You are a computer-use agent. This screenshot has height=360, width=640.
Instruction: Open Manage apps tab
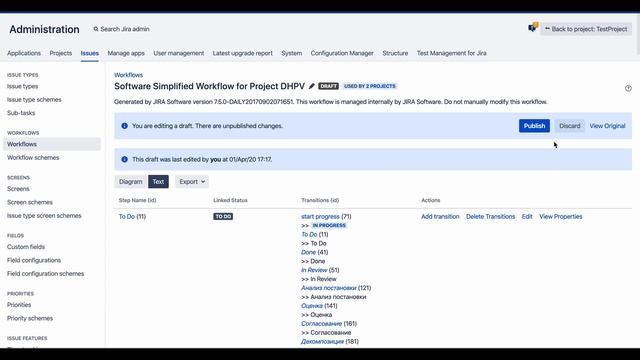tap(126, 53)
